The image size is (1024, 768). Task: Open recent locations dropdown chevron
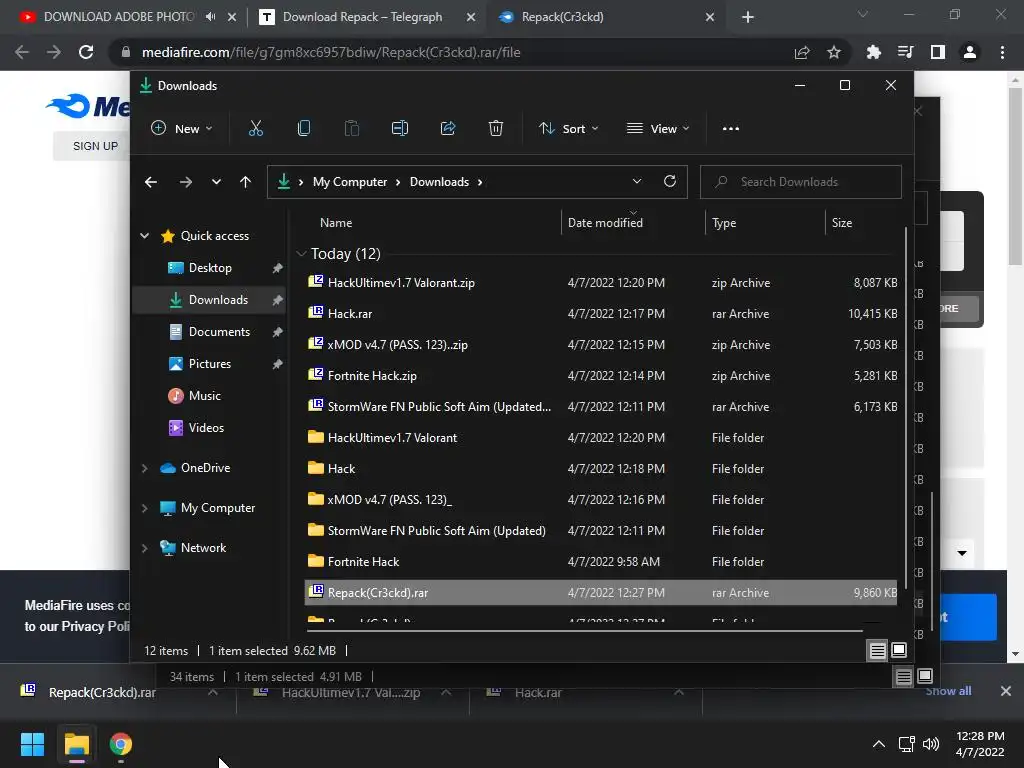coord(216,182)
